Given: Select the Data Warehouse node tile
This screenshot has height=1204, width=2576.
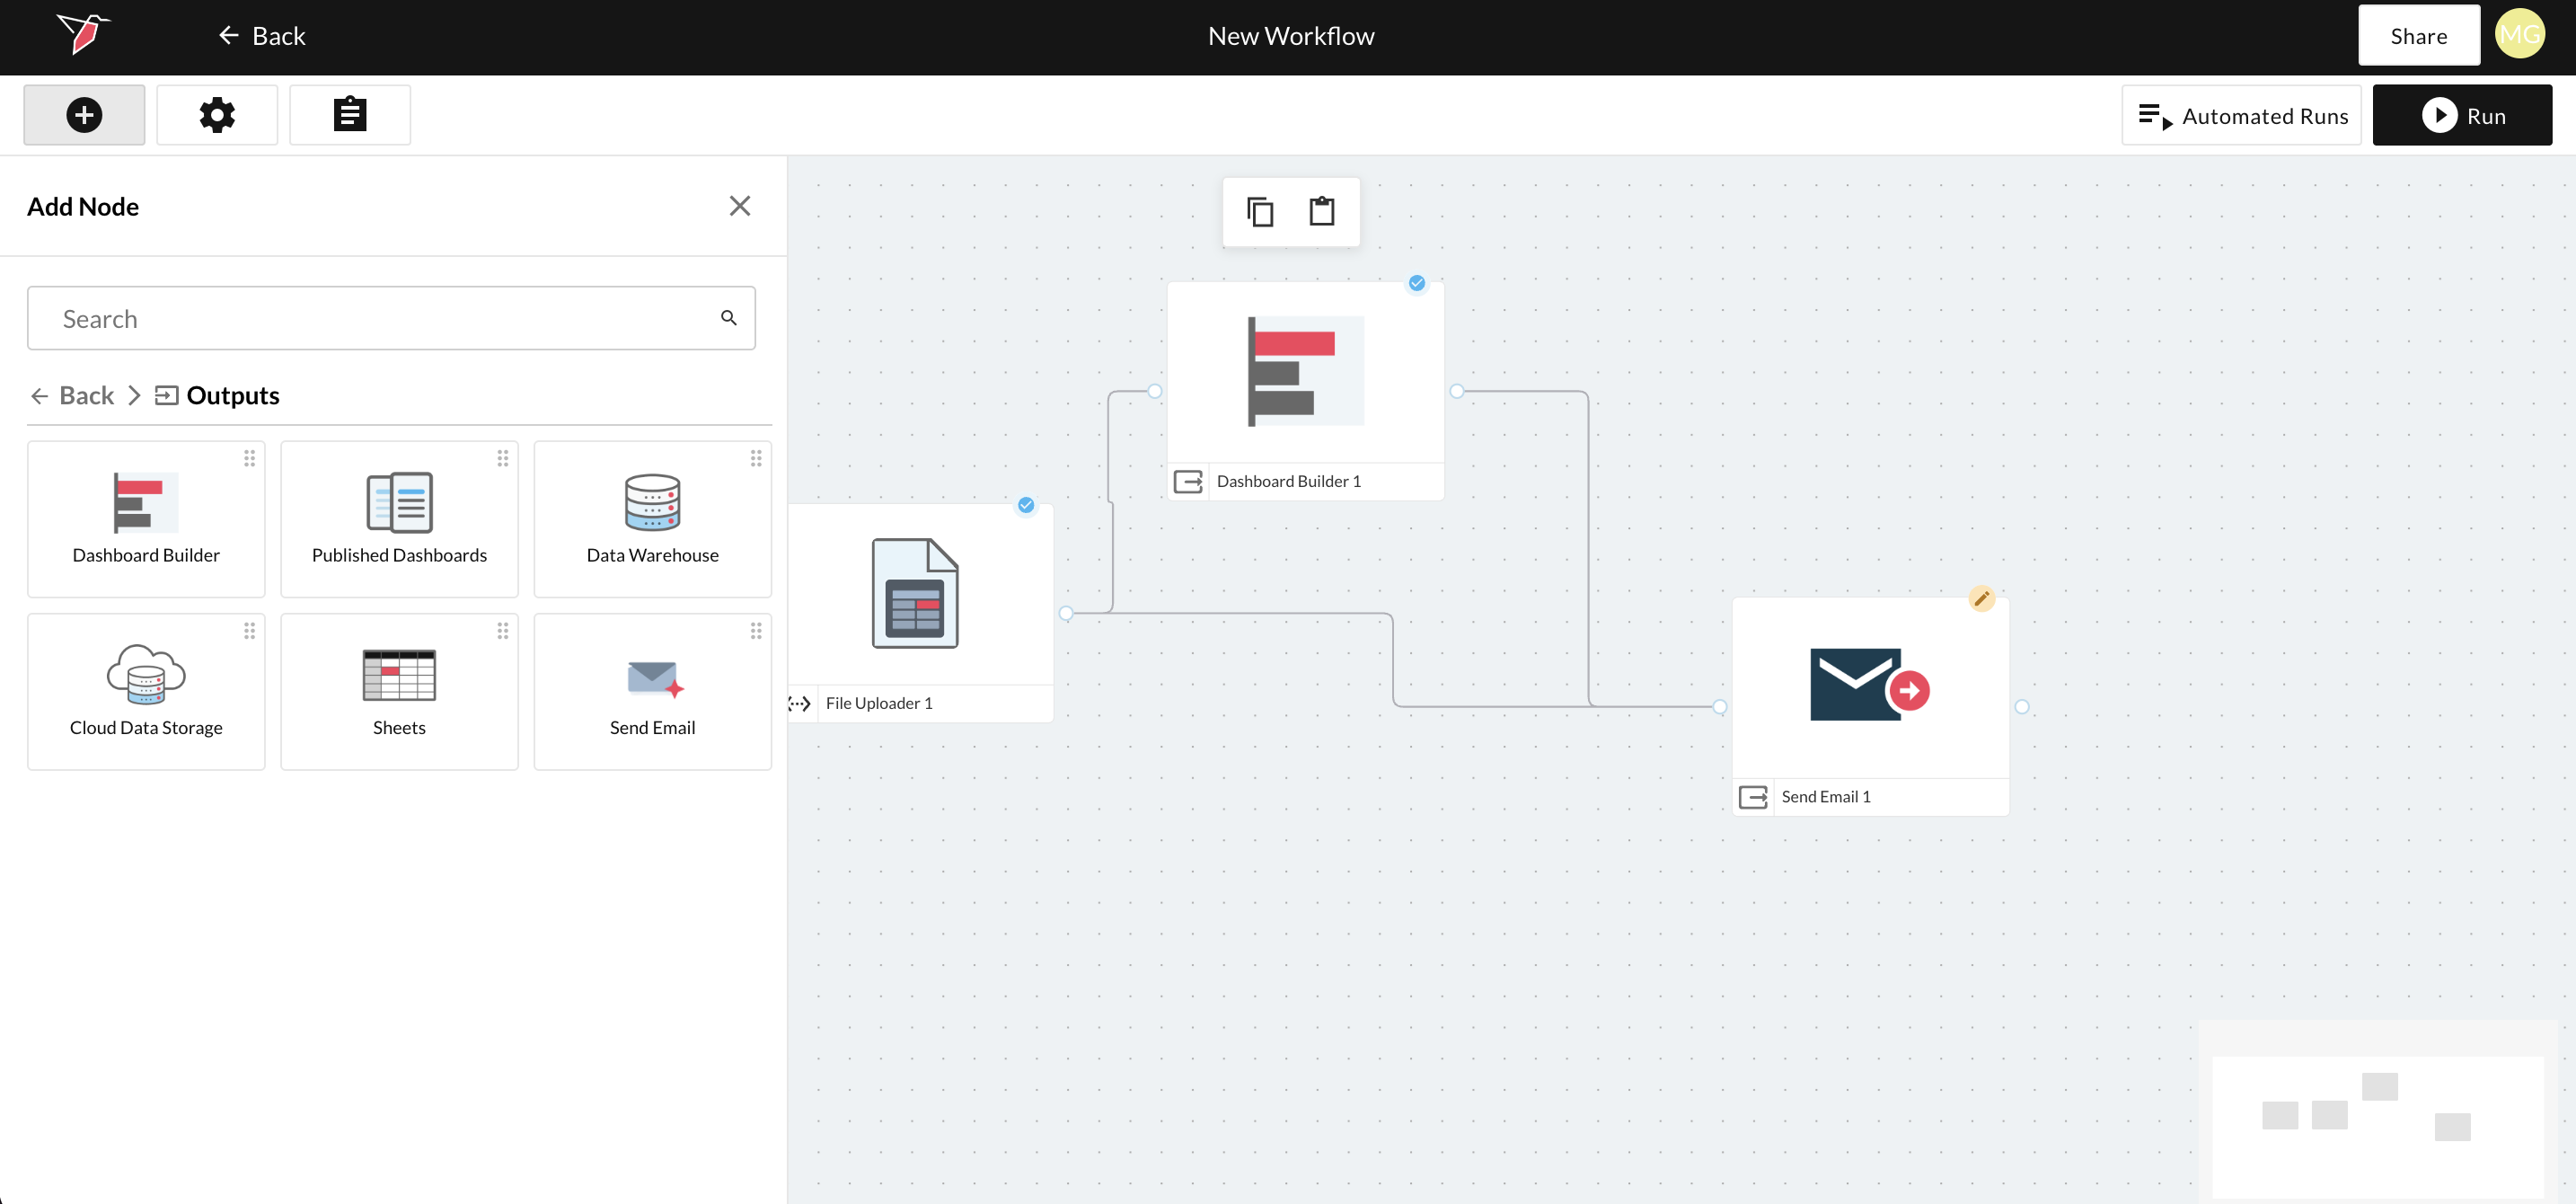Looking at the screenshot, I should coord(652,519).
